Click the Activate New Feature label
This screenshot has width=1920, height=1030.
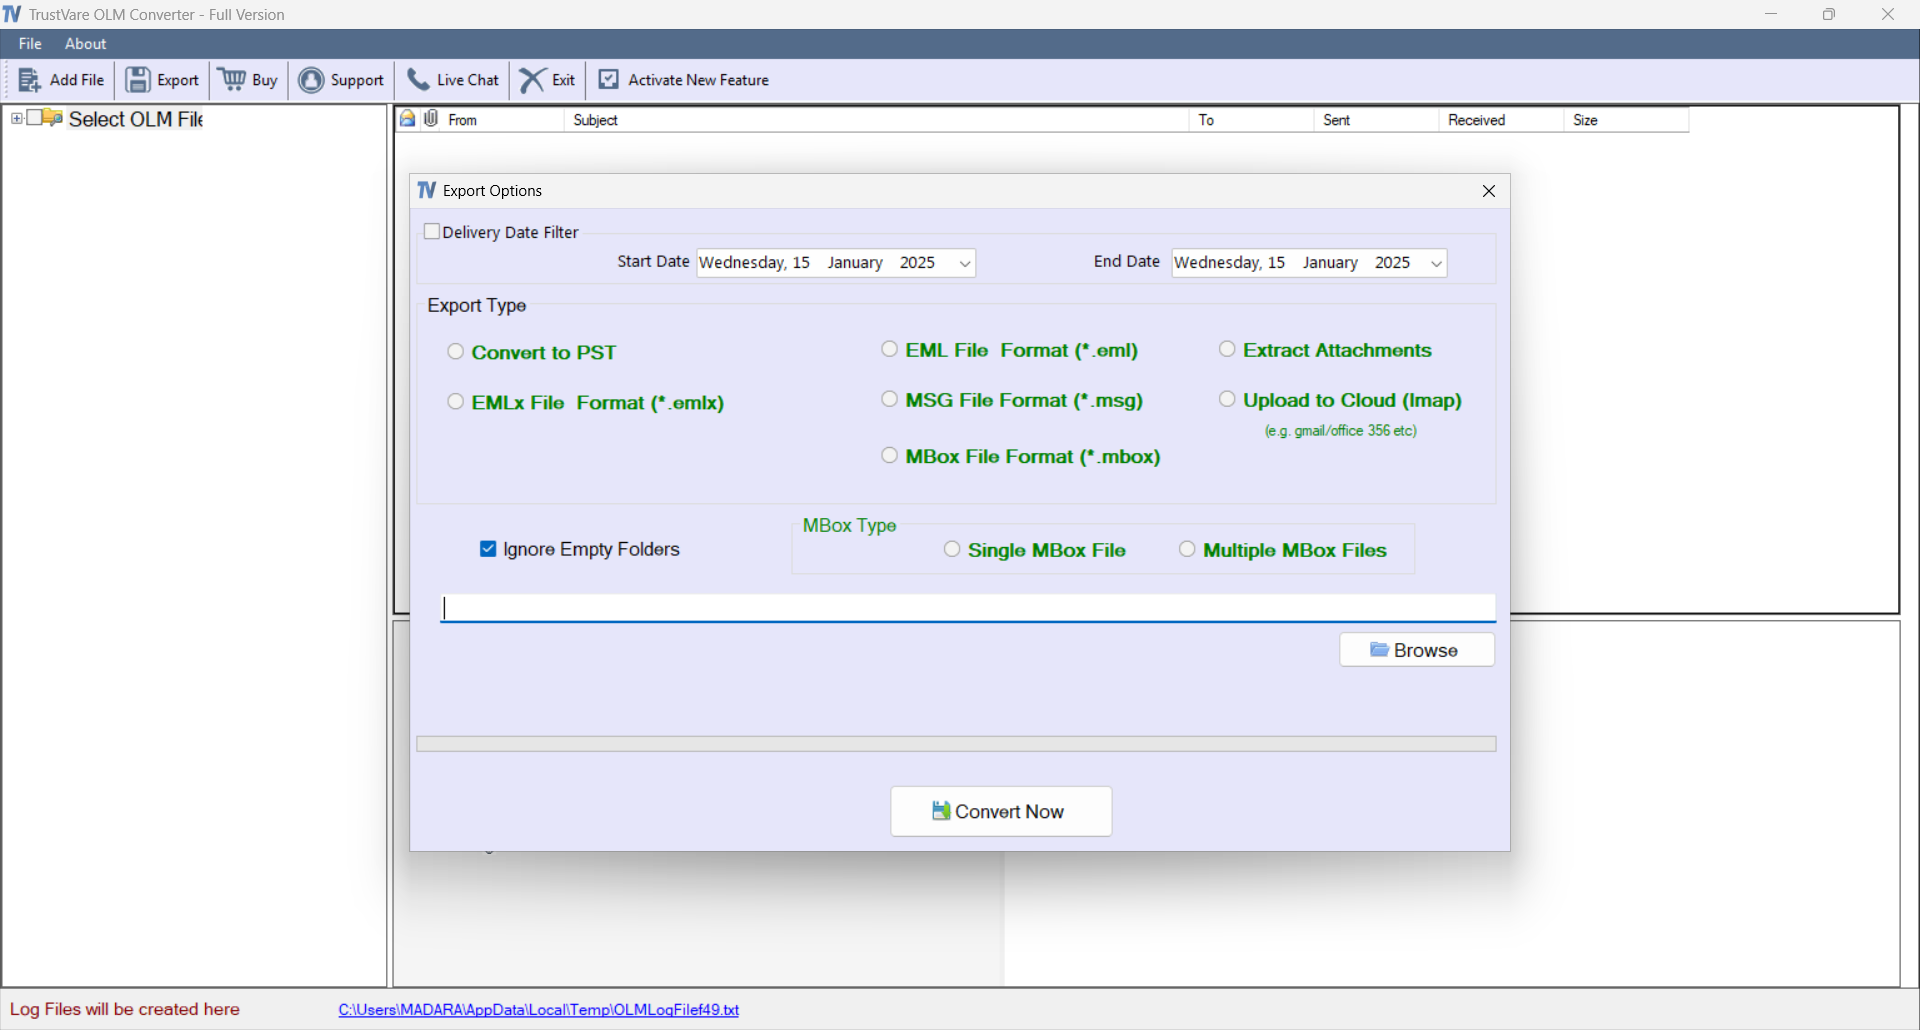[698, 80]
